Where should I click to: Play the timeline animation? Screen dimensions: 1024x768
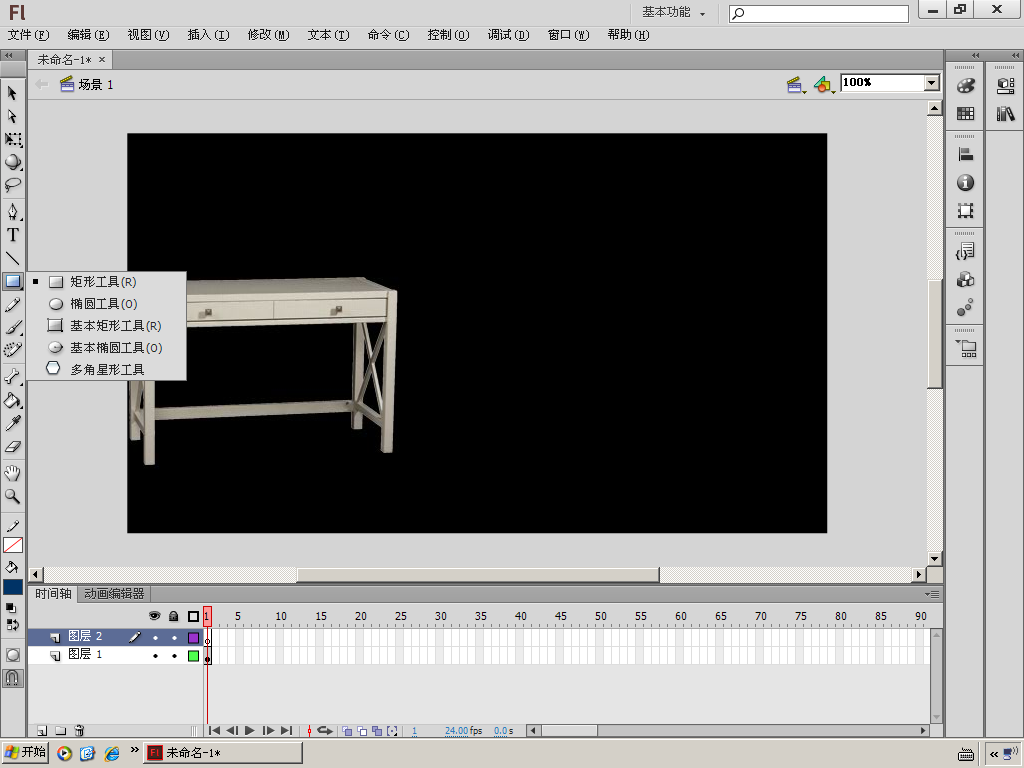tap(249, 731)
